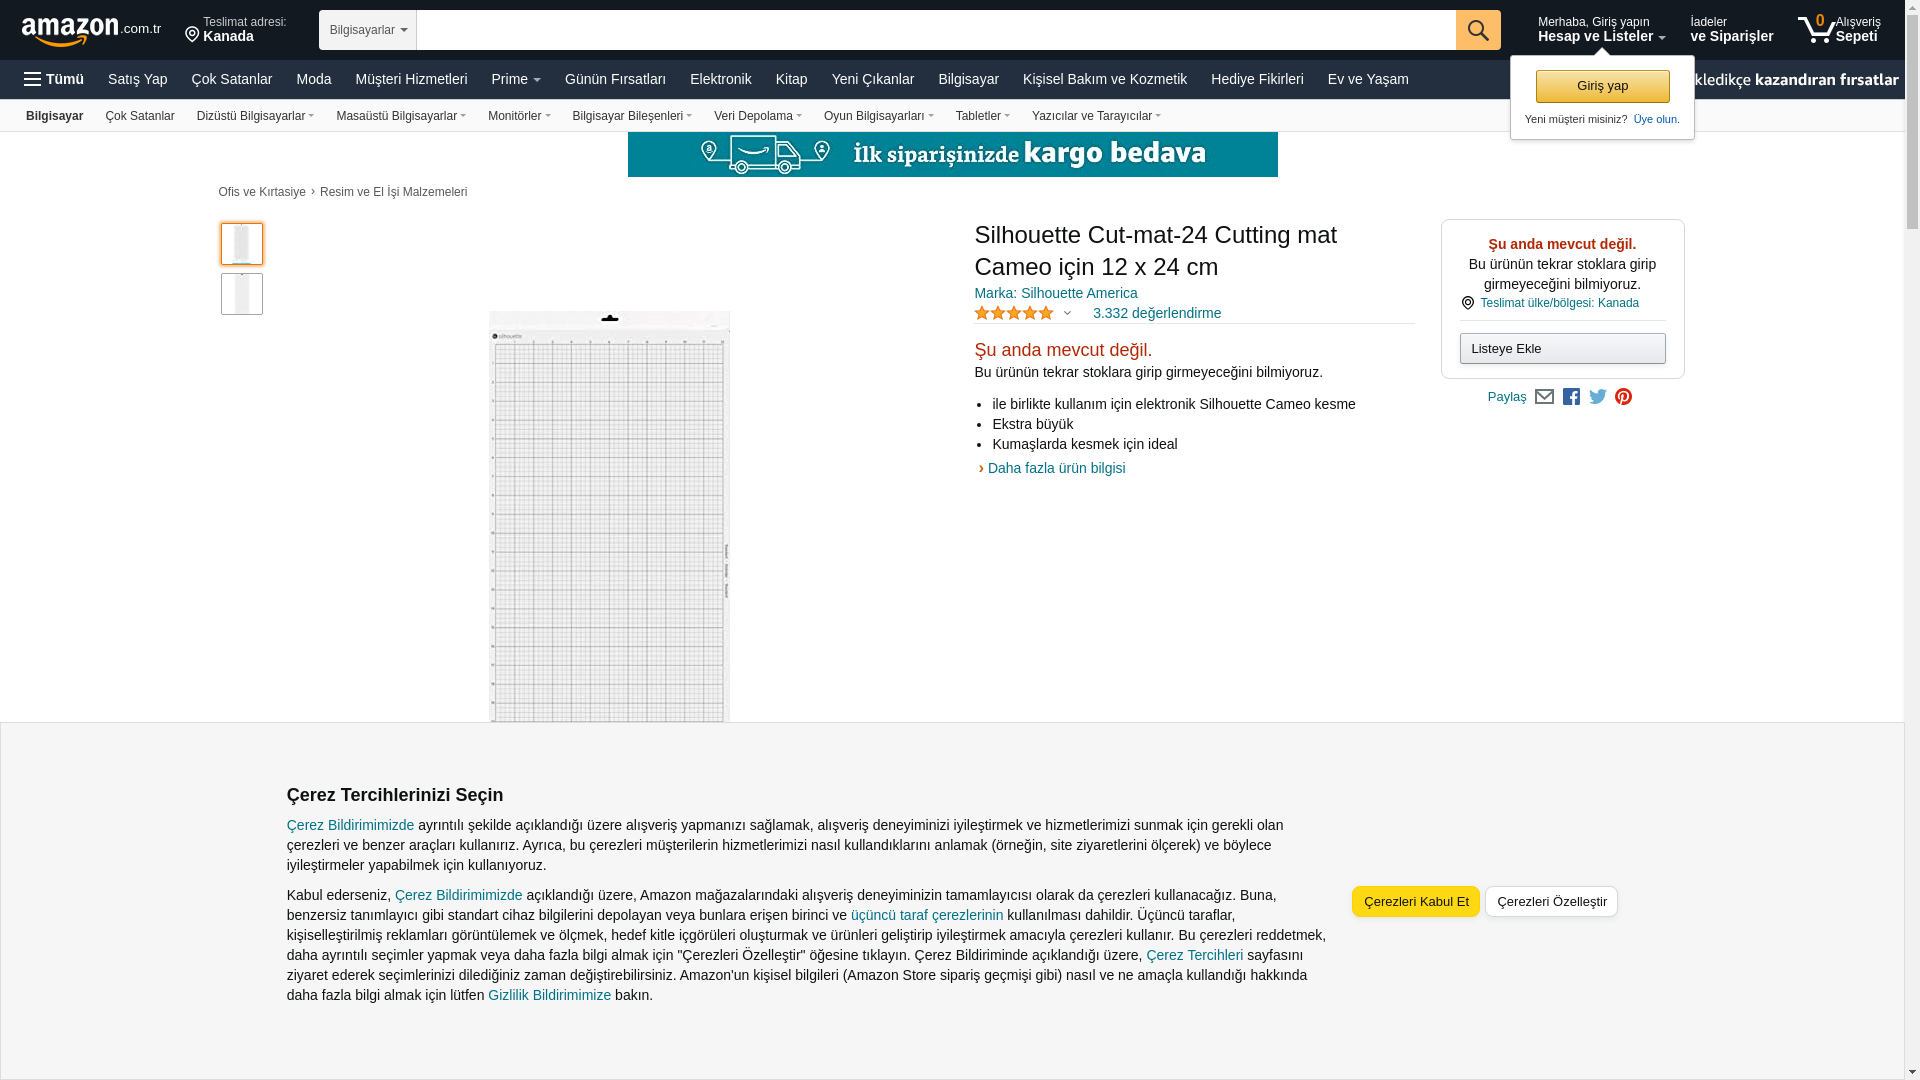1920x1080 pixels.
Task: Open the Bilgisayarlar search category dropdown
Action: coord(367,30)
